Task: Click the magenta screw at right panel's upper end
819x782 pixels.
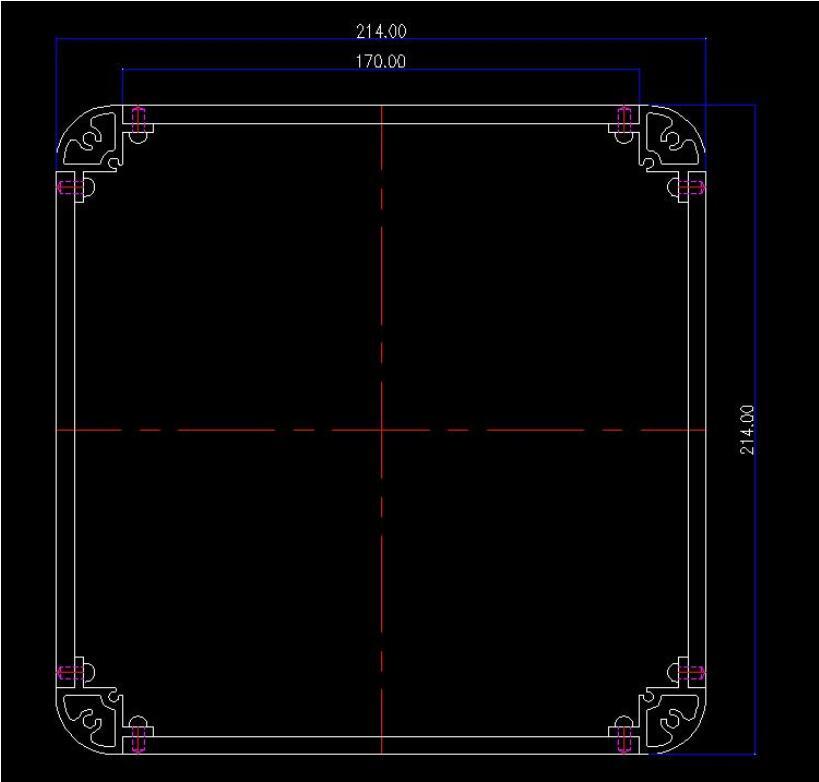Action: (692, 186)
